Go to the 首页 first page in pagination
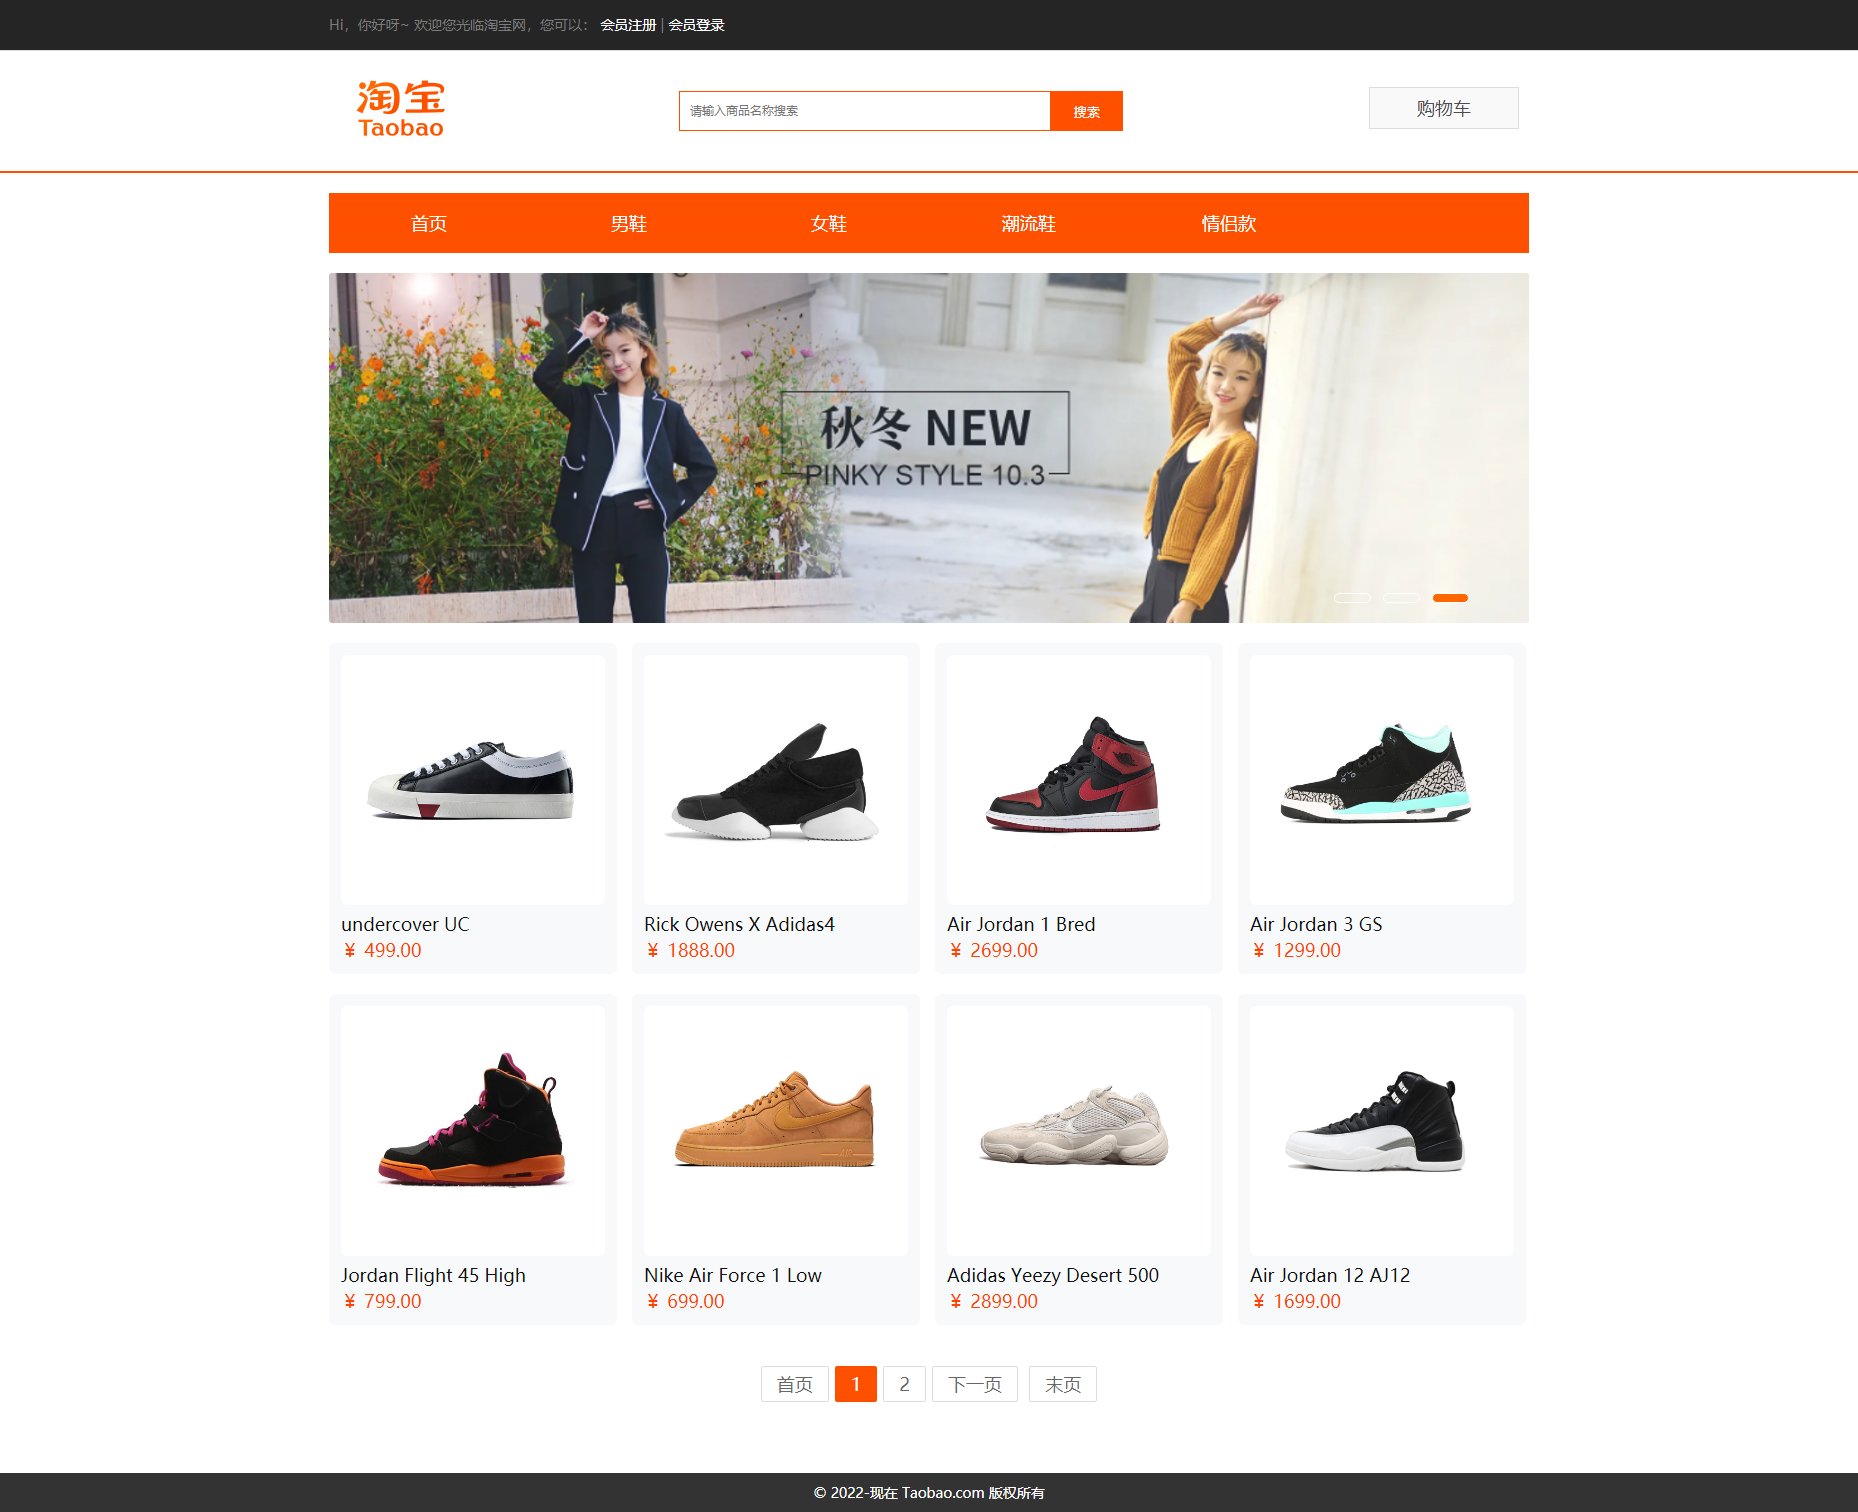The image size is (1858, 1512). (795, 1384)
